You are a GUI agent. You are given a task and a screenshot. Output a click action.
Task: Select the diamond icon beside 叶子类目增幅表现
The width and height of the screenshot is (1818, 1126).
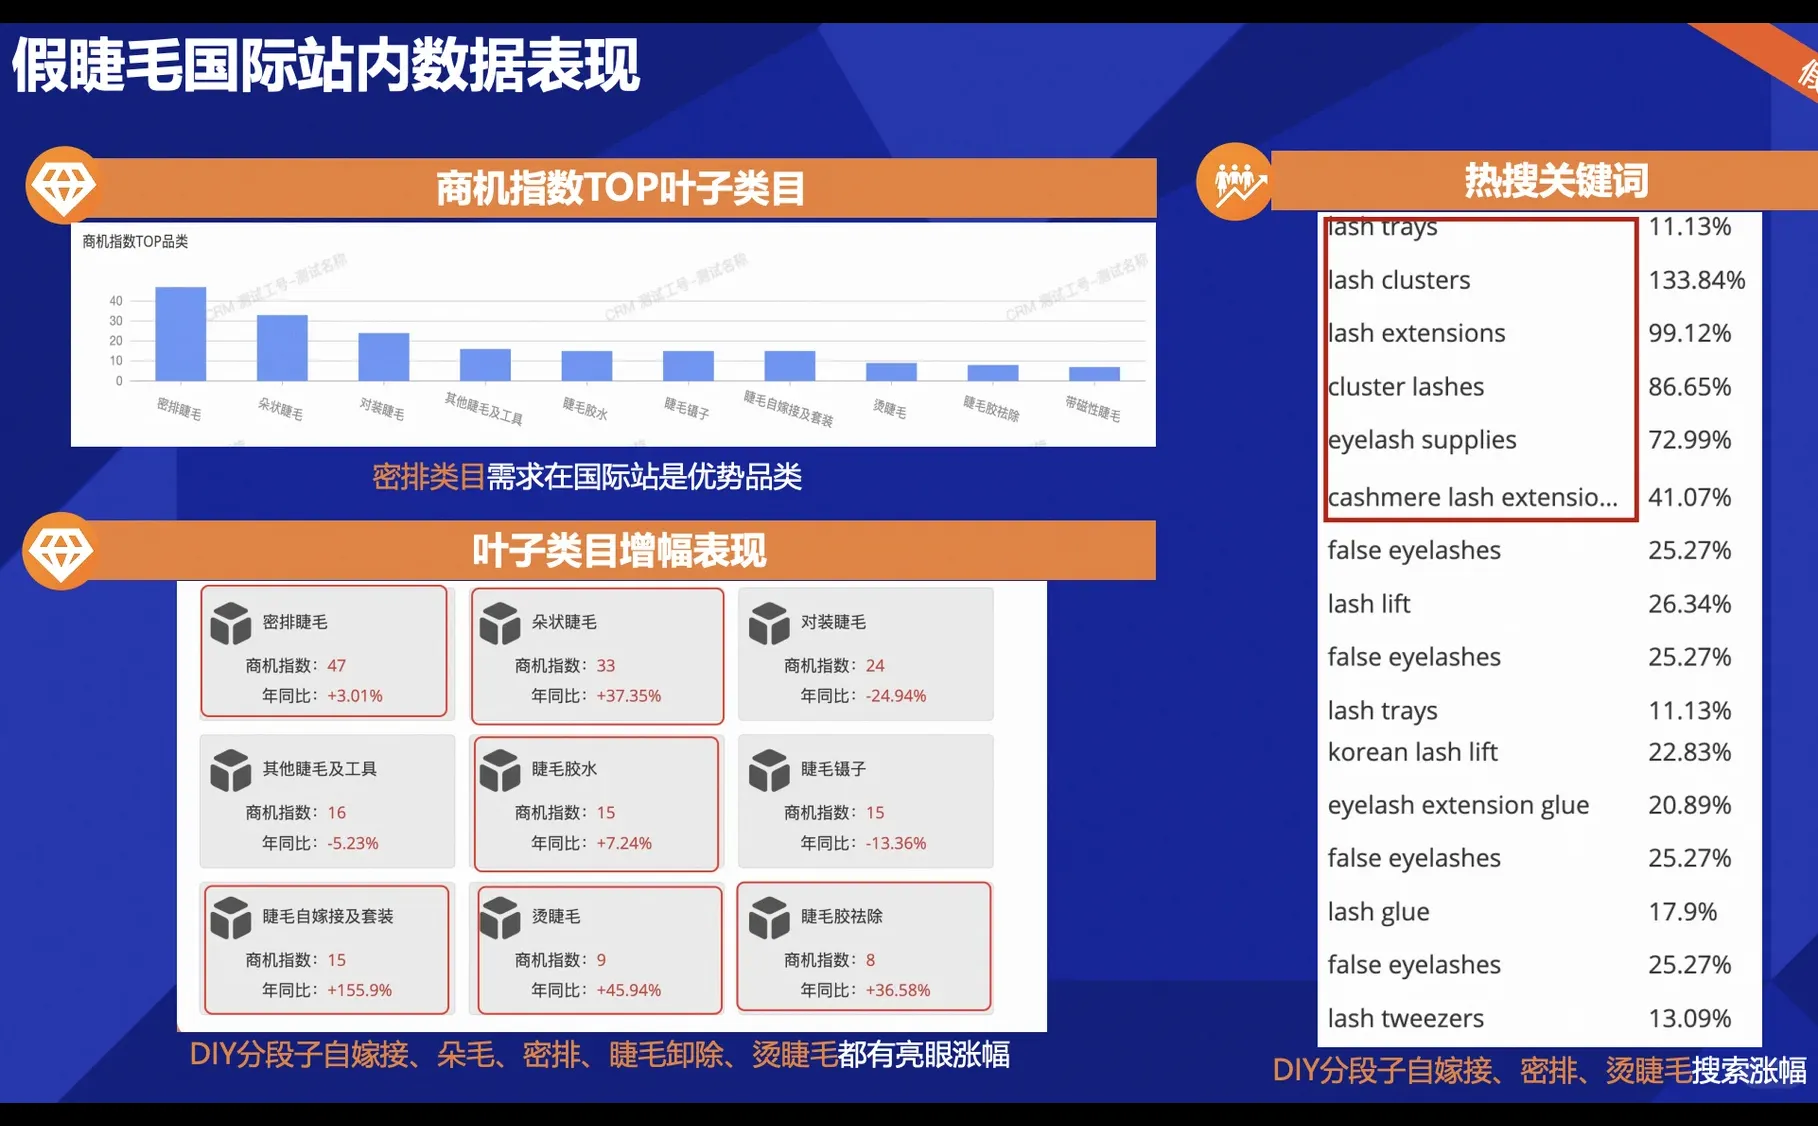(63, 551)
